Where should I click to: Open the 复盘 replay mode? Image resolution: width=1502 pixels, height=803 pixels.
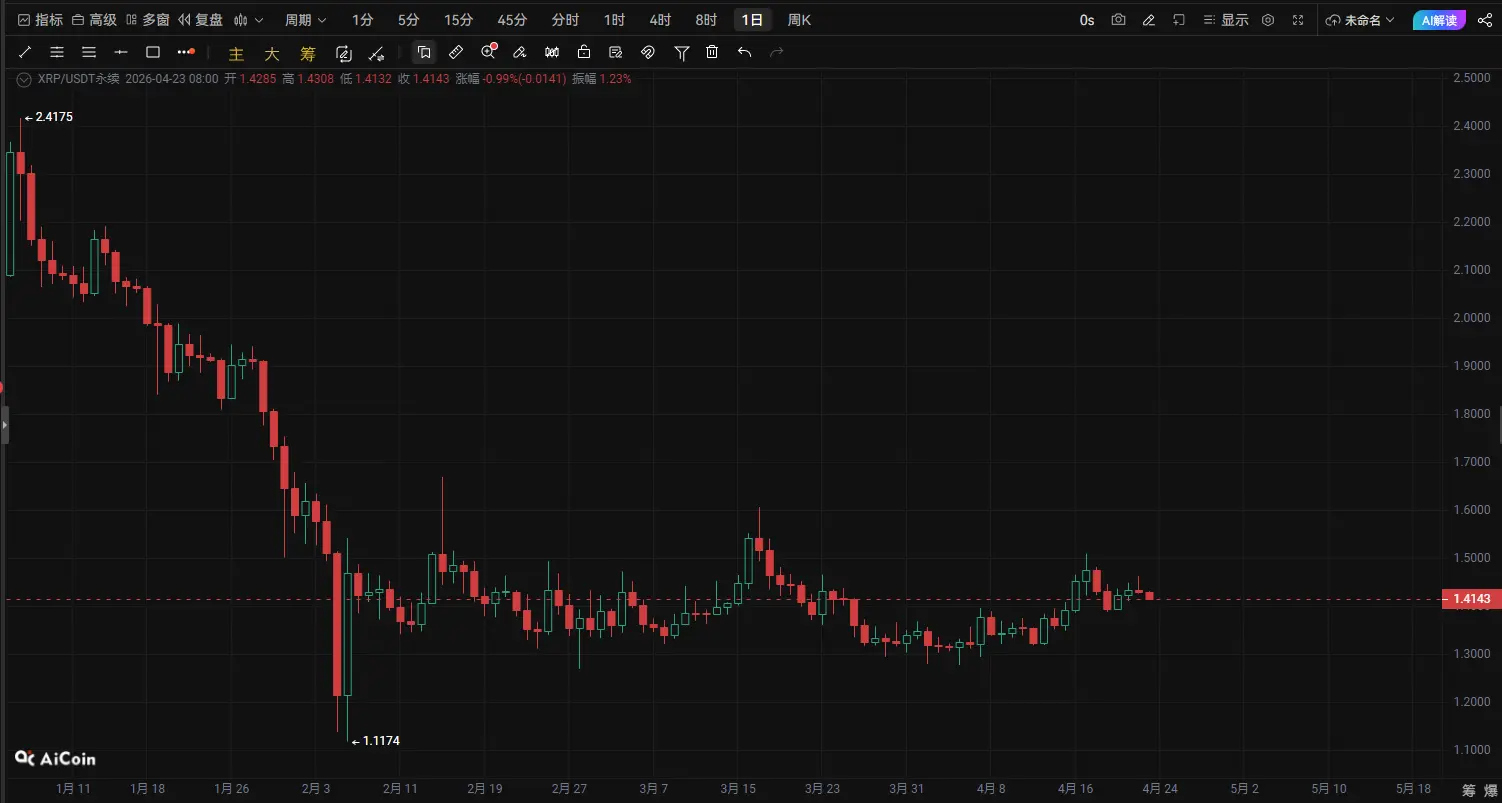[201, 20]
